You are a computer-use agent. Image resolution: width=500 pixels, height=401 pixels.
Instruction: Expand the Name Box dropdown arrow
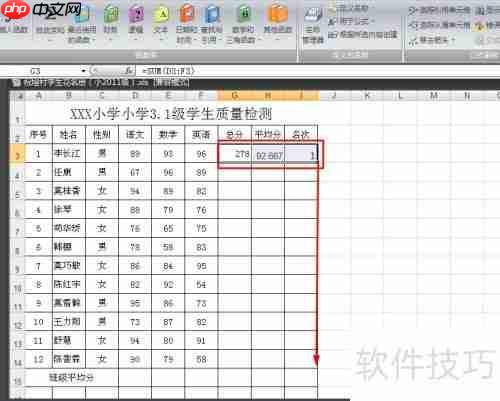[83, 71]
